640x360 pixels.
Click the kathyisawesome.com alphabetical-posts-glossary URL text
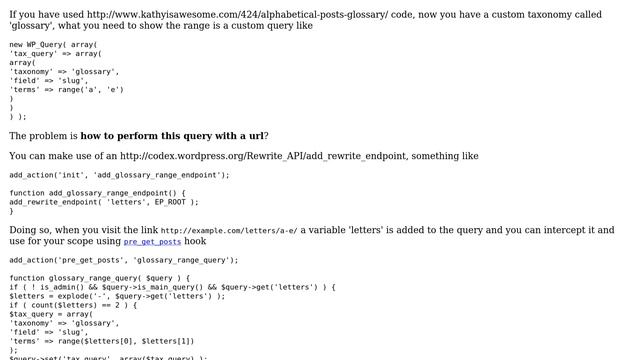tap(238, 15)
